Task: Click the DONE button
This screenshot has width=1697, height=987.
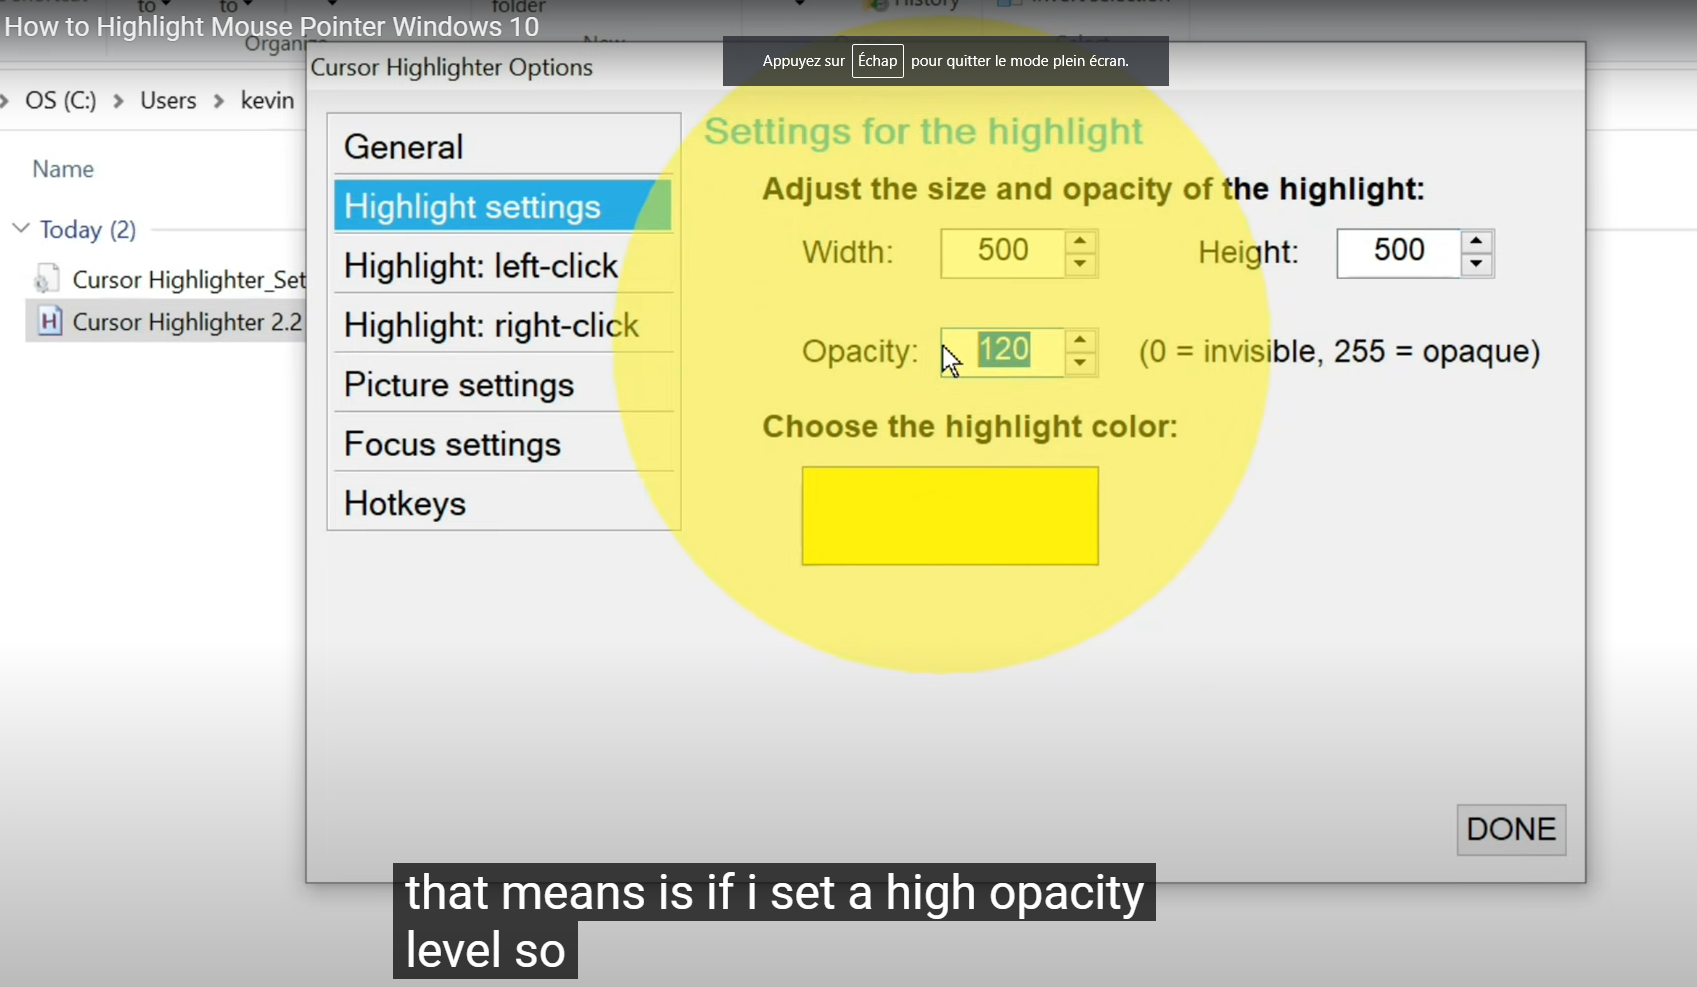Action: [x=1511, y=829]
